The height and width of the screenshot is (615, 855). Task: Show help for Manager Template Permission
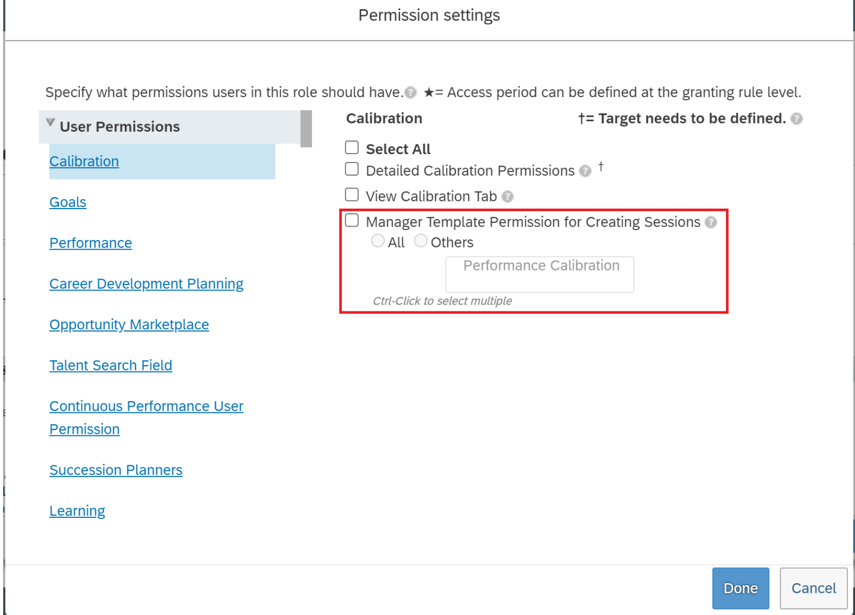711,222
